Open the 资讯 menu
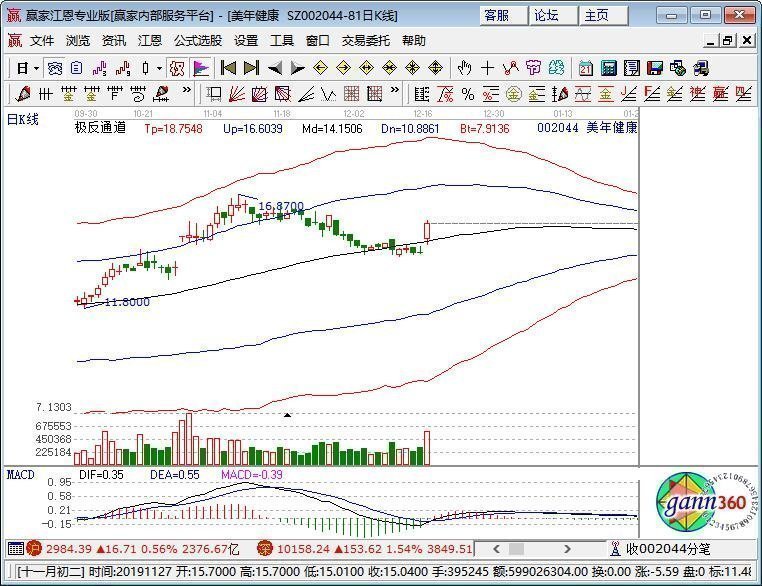This screenshot has height=586, width=762. [114, 41]
